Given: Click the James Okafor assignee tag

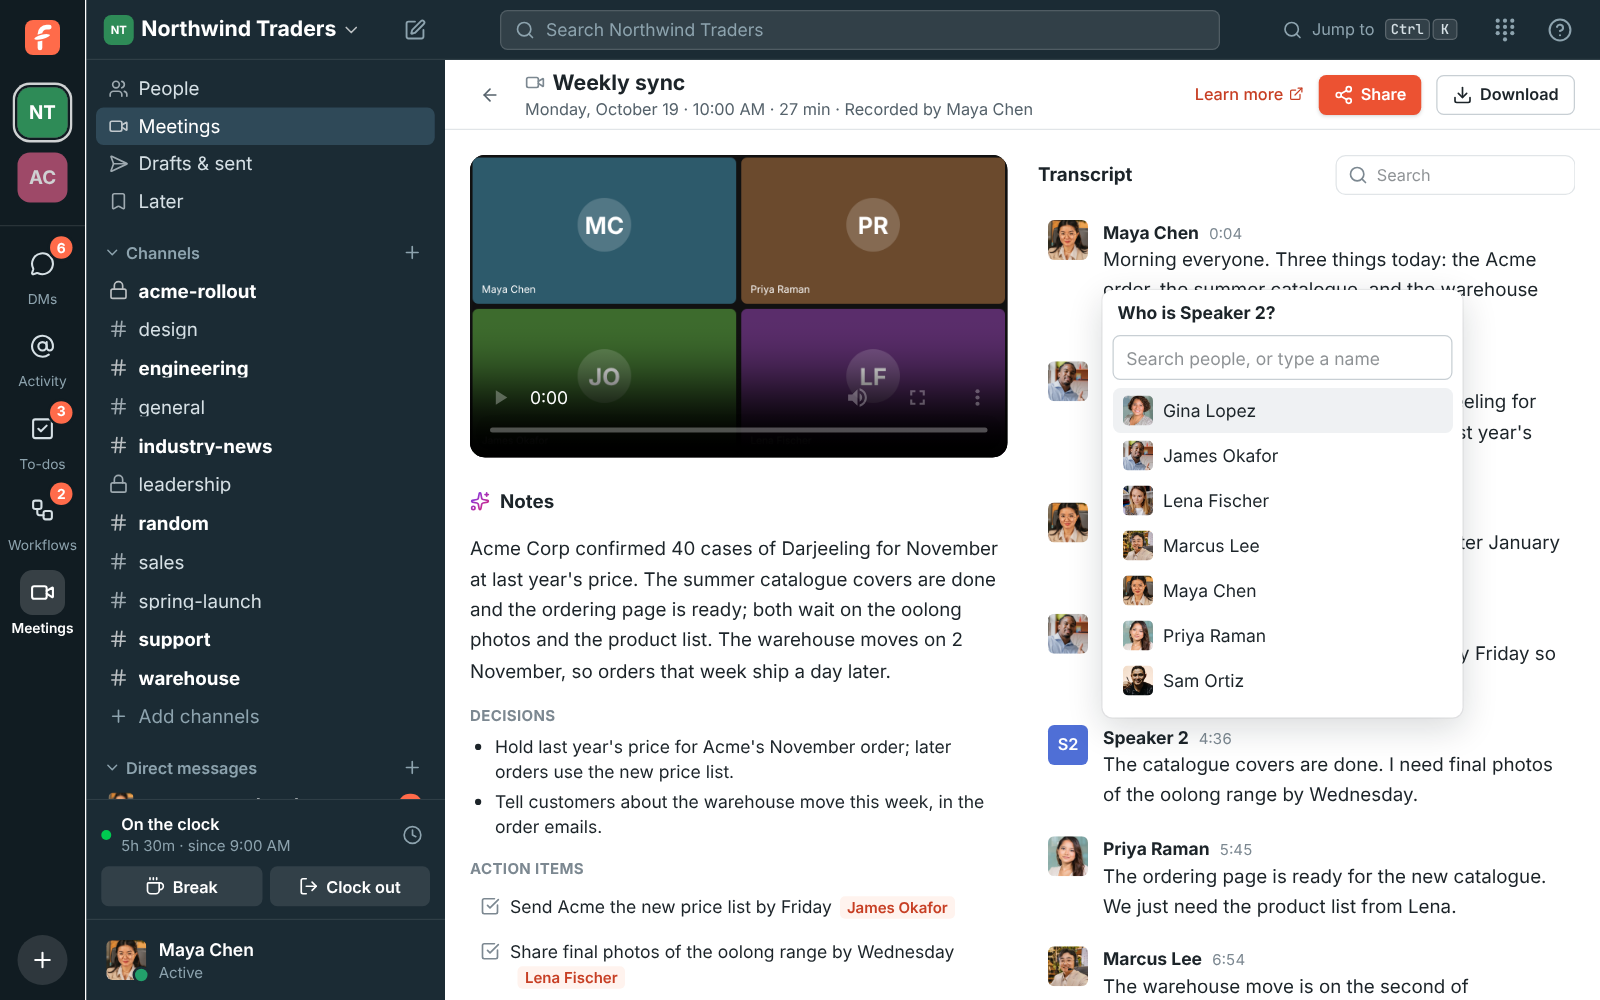Looking at the screenshot, I should pyautogui.click(x=897, y=908).
